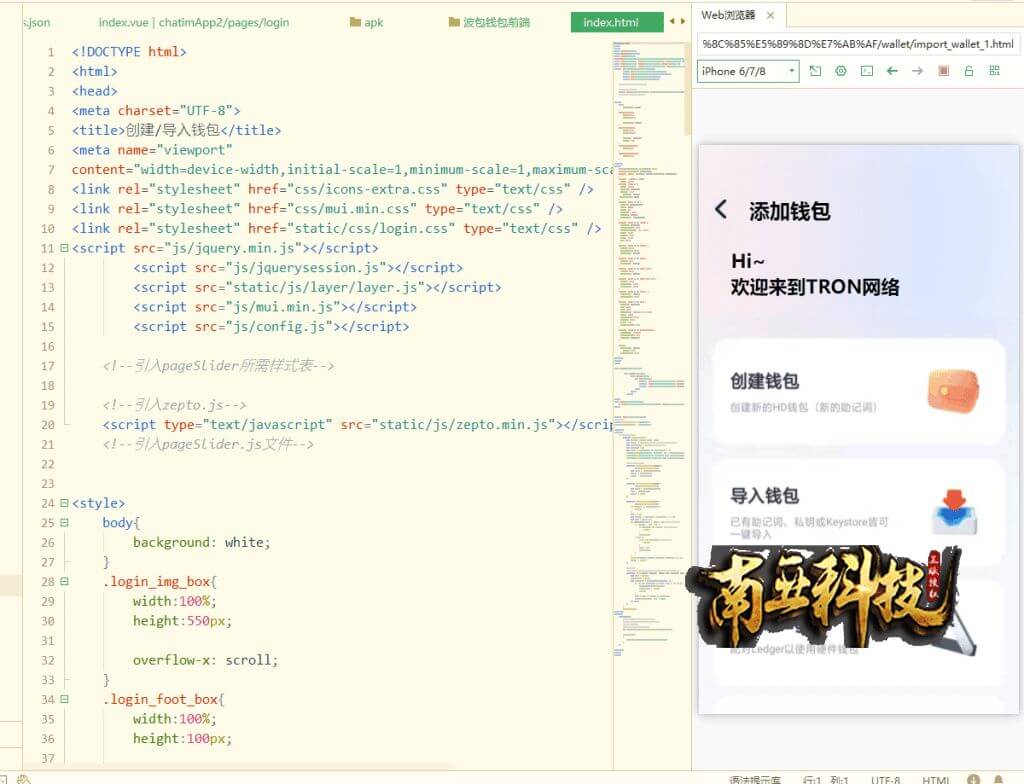
Task: Select the 波包钱包前端 folder tab
Action: point(489,22)
